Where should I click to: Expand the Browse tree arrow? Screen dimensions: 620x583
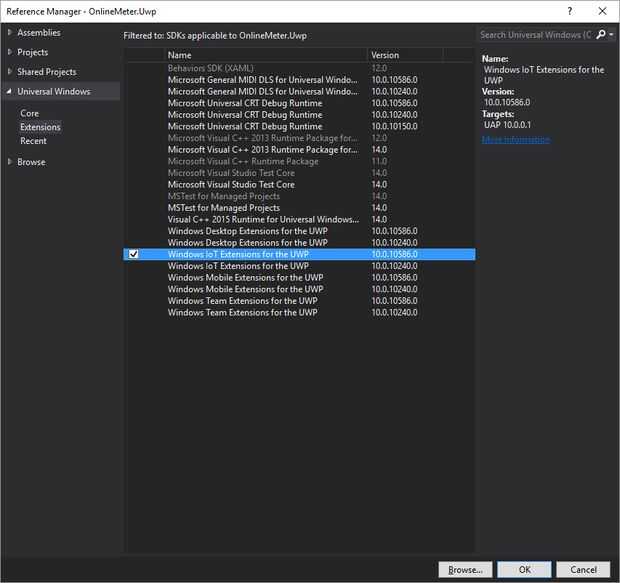point(9,161)
